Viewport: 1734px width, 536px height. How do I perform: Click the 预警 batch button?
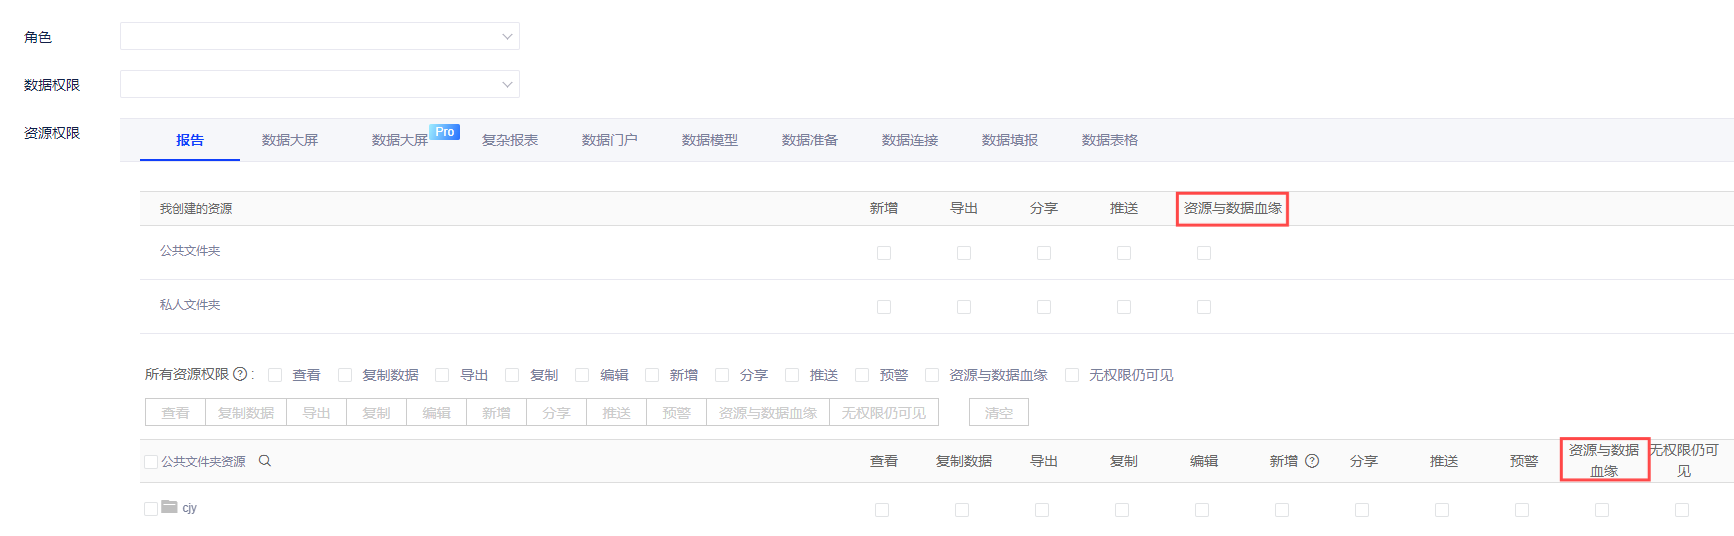(676, 413)
